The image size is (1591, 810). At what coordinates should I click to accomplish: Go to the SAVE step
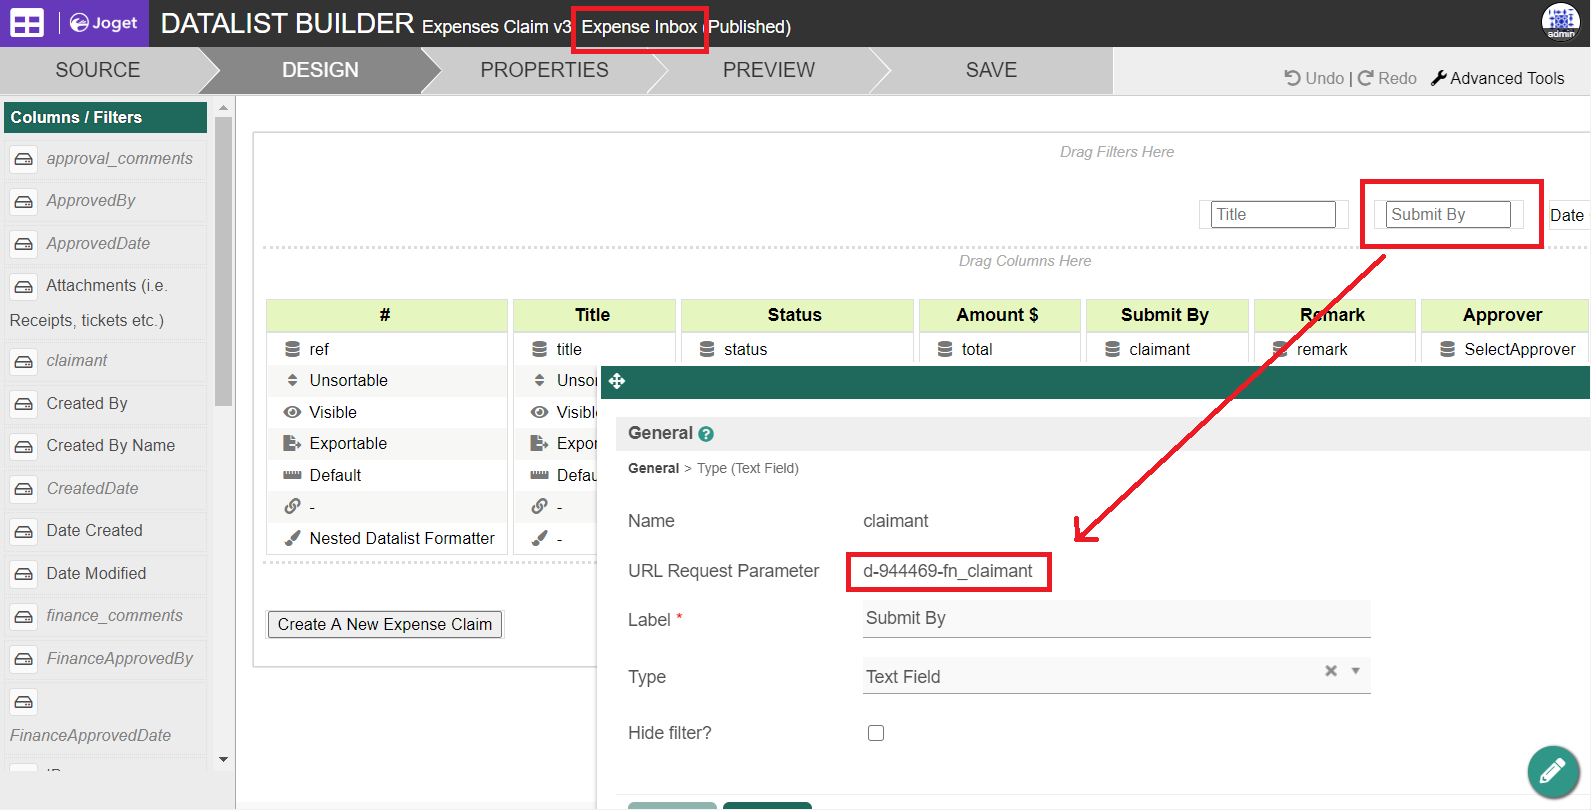click(991, 70)
